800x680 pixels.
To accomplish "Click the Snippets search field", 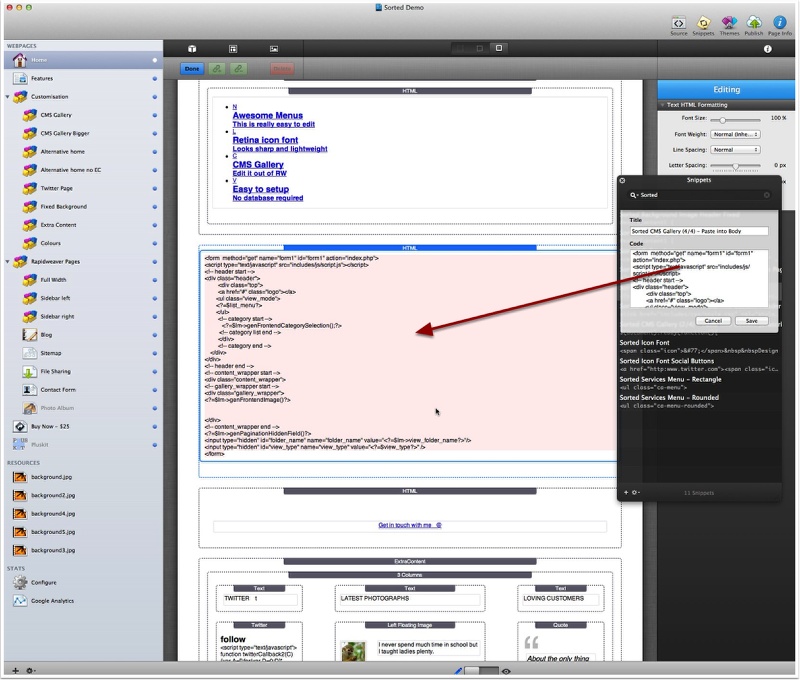I will (x=699, y=195).
